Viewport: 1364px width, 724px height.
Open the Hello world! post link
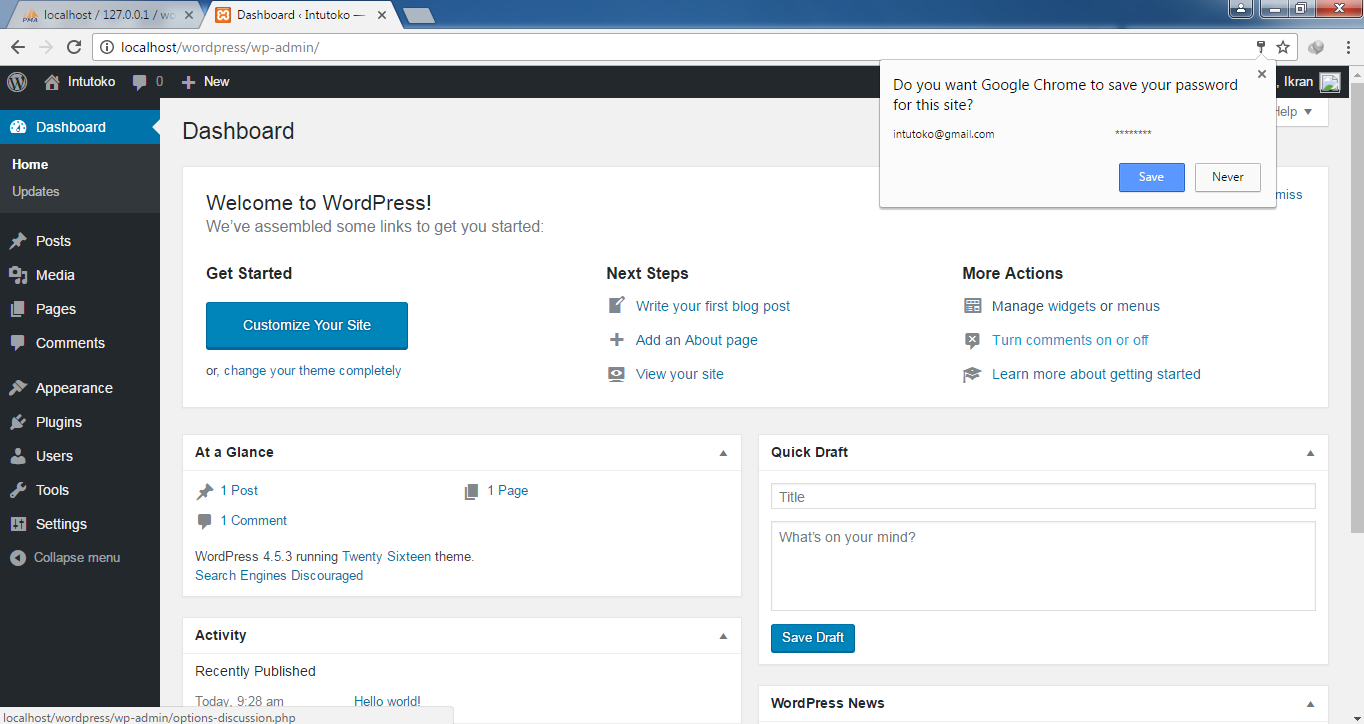(x=387, y=702)
